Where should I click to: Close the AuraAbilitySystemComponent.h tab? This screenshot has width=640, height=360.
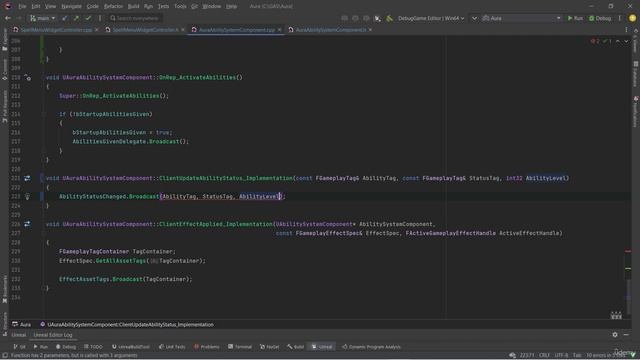coord(370,30)
